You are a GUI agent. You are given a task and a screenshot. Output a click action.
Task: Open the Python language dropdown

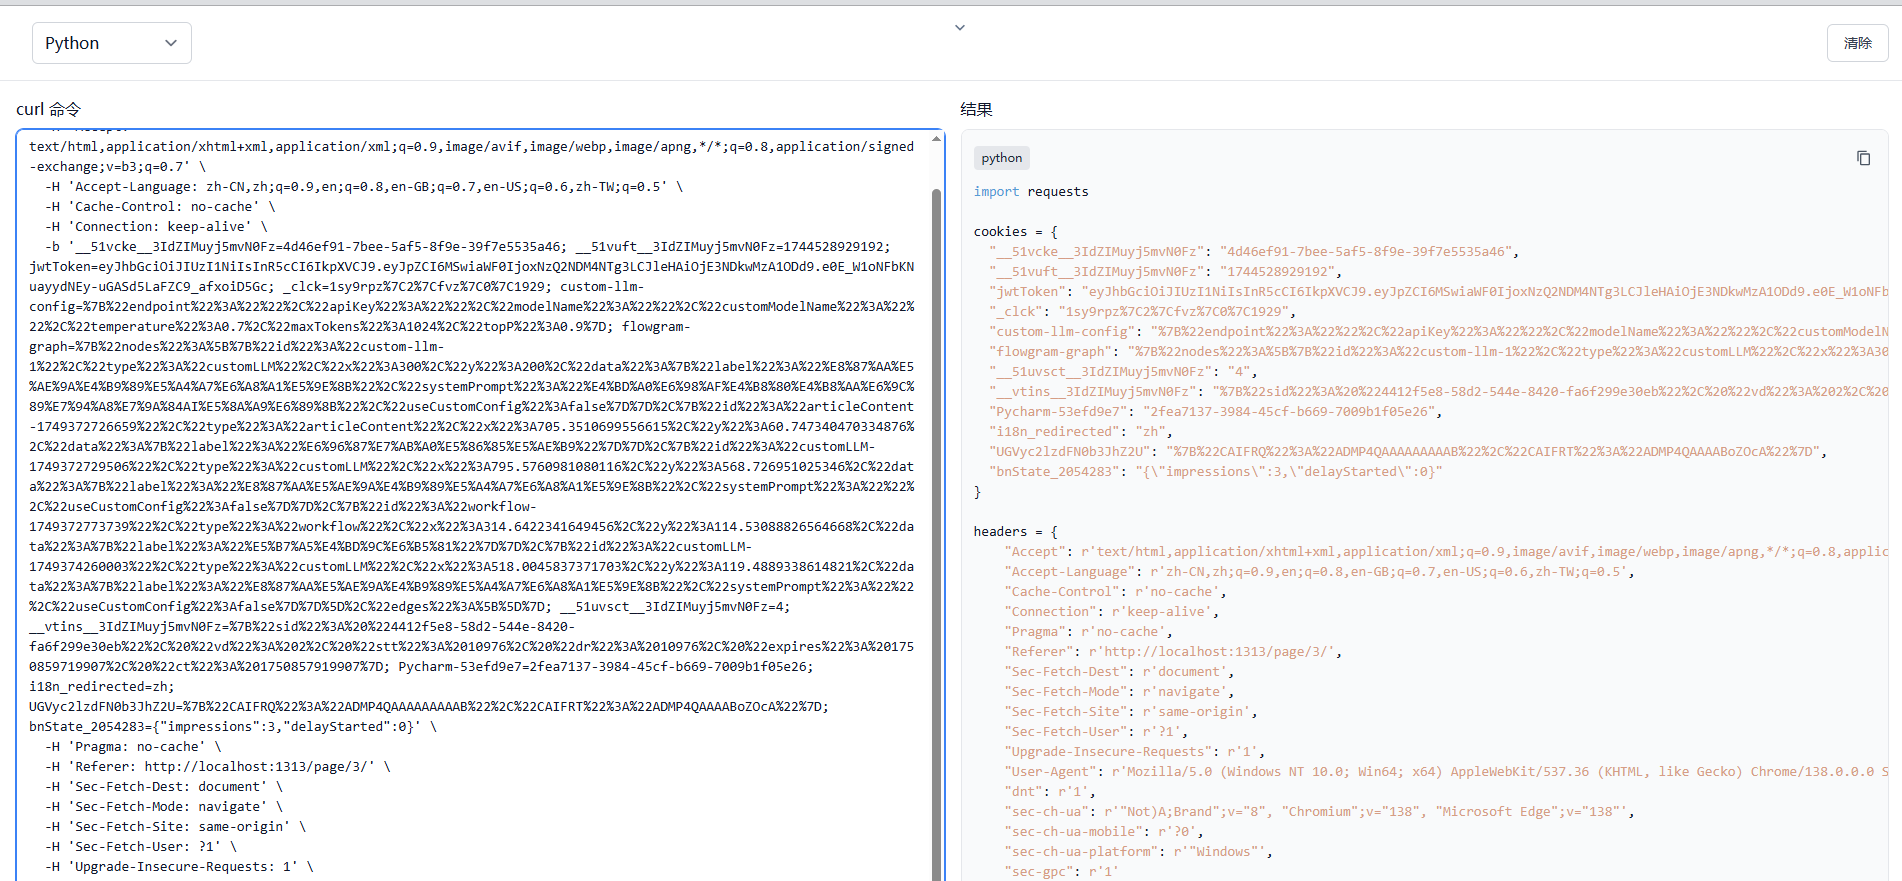[x=111, y=43]
